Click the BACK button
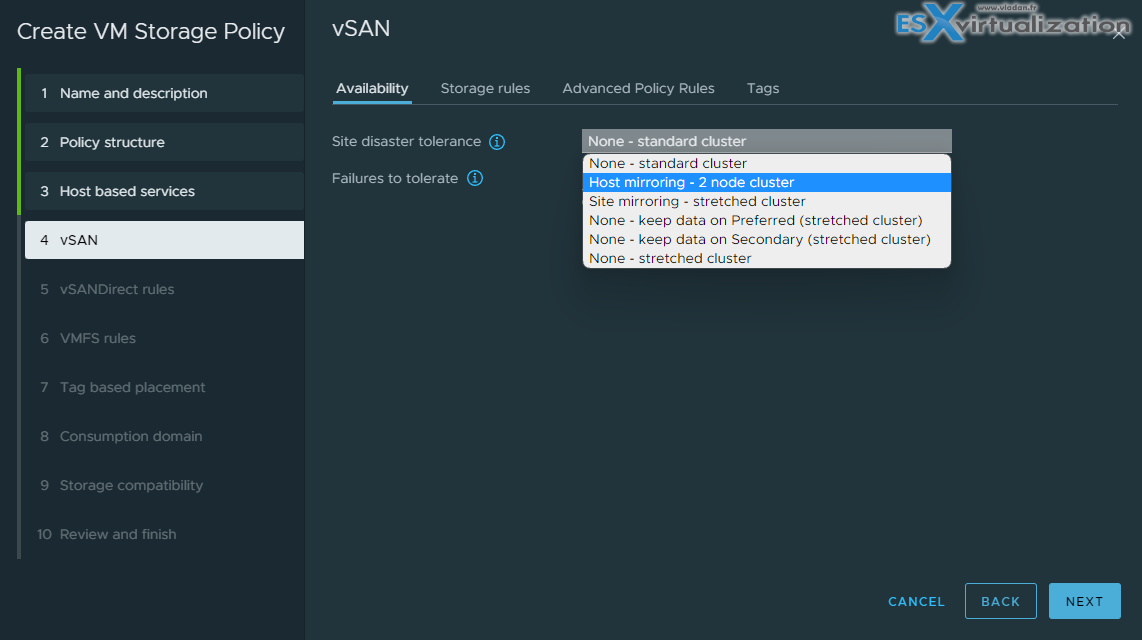 click(1000, 601)
